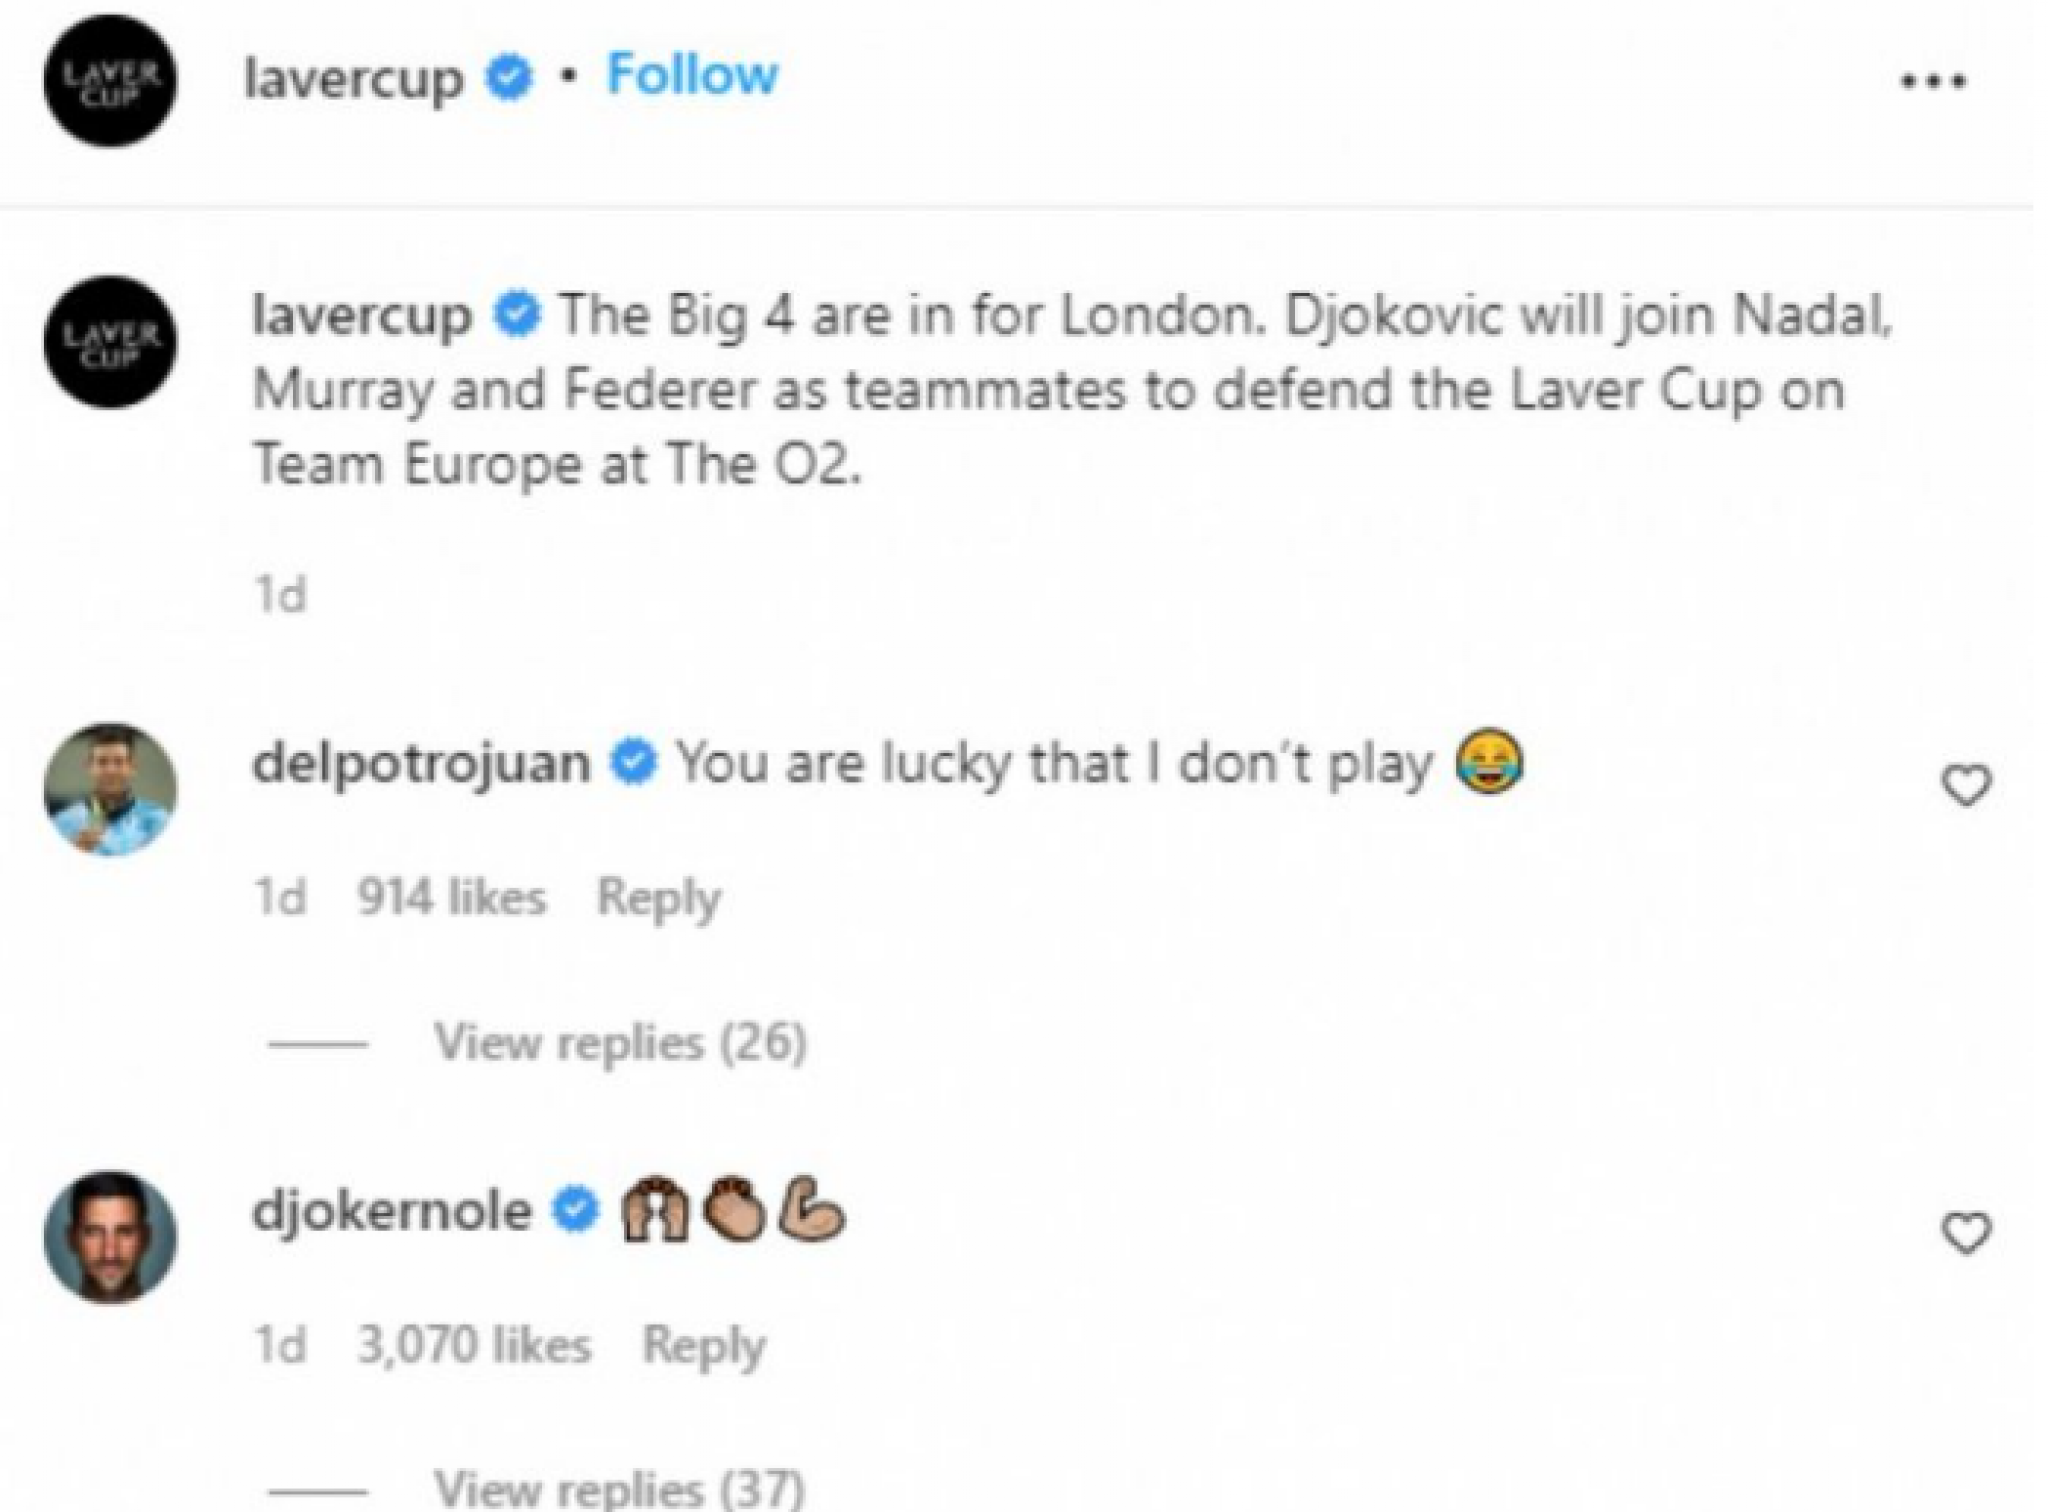Click the verified badge on djokernole's comment
The image size is (2048, 1512).
point(572,1209)
